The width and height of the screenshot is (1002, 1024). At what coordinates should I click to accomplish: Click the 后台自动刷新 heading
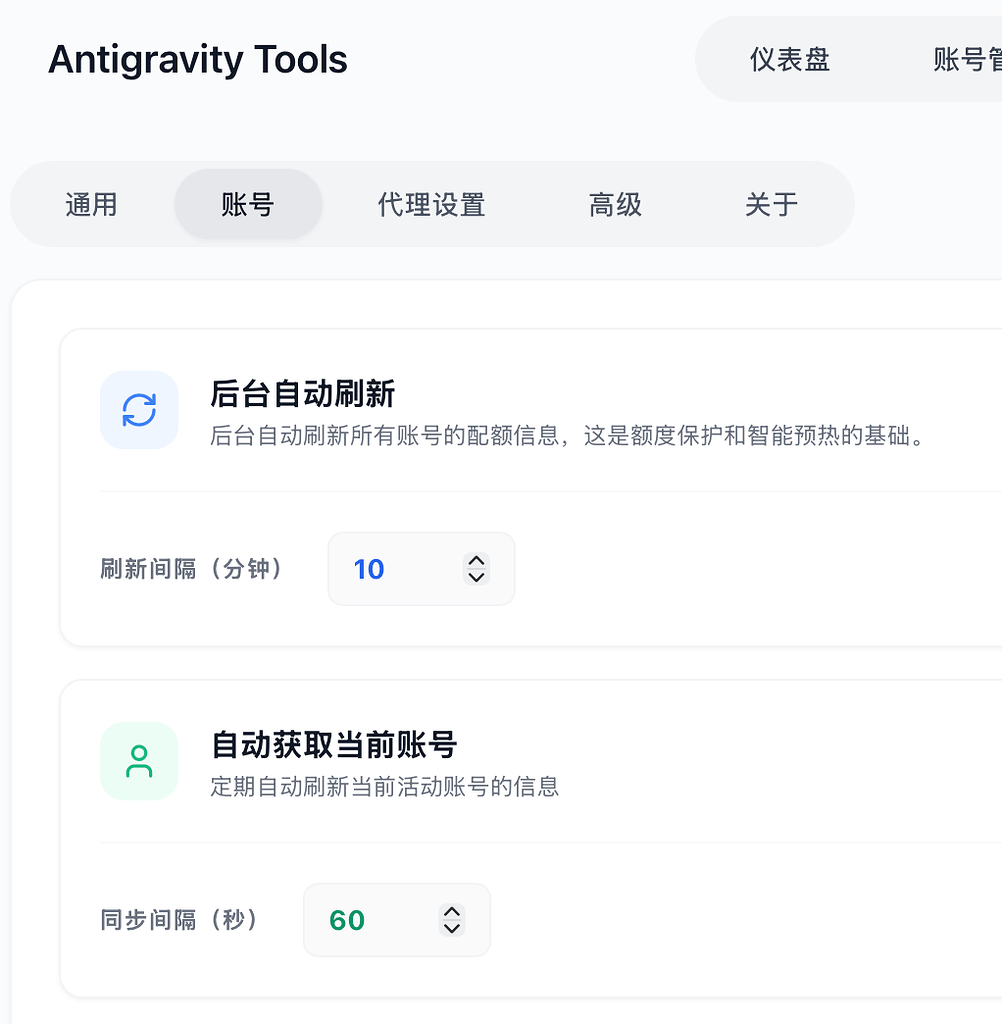pos(302,394)
